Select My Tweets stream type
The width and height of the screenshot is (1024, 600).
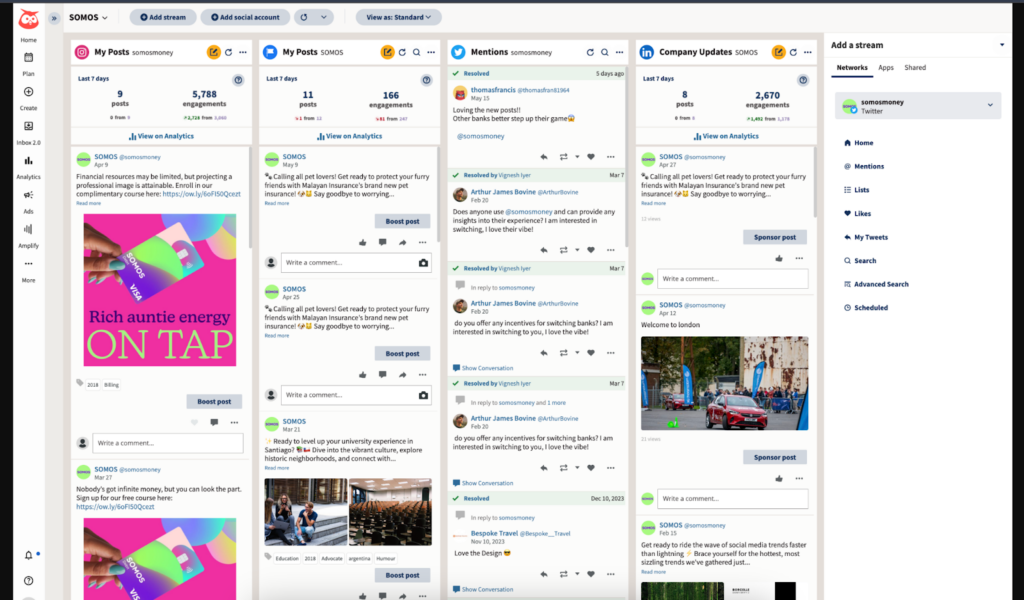point(866,238)
